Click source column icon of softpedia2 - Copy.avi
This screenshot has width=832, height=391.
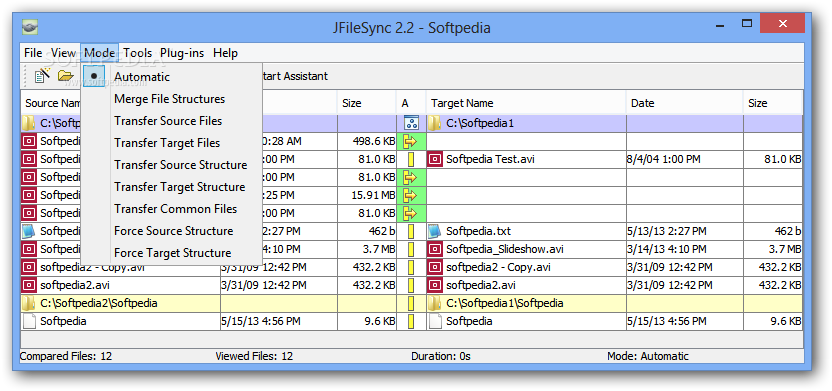tap(29, 267)
